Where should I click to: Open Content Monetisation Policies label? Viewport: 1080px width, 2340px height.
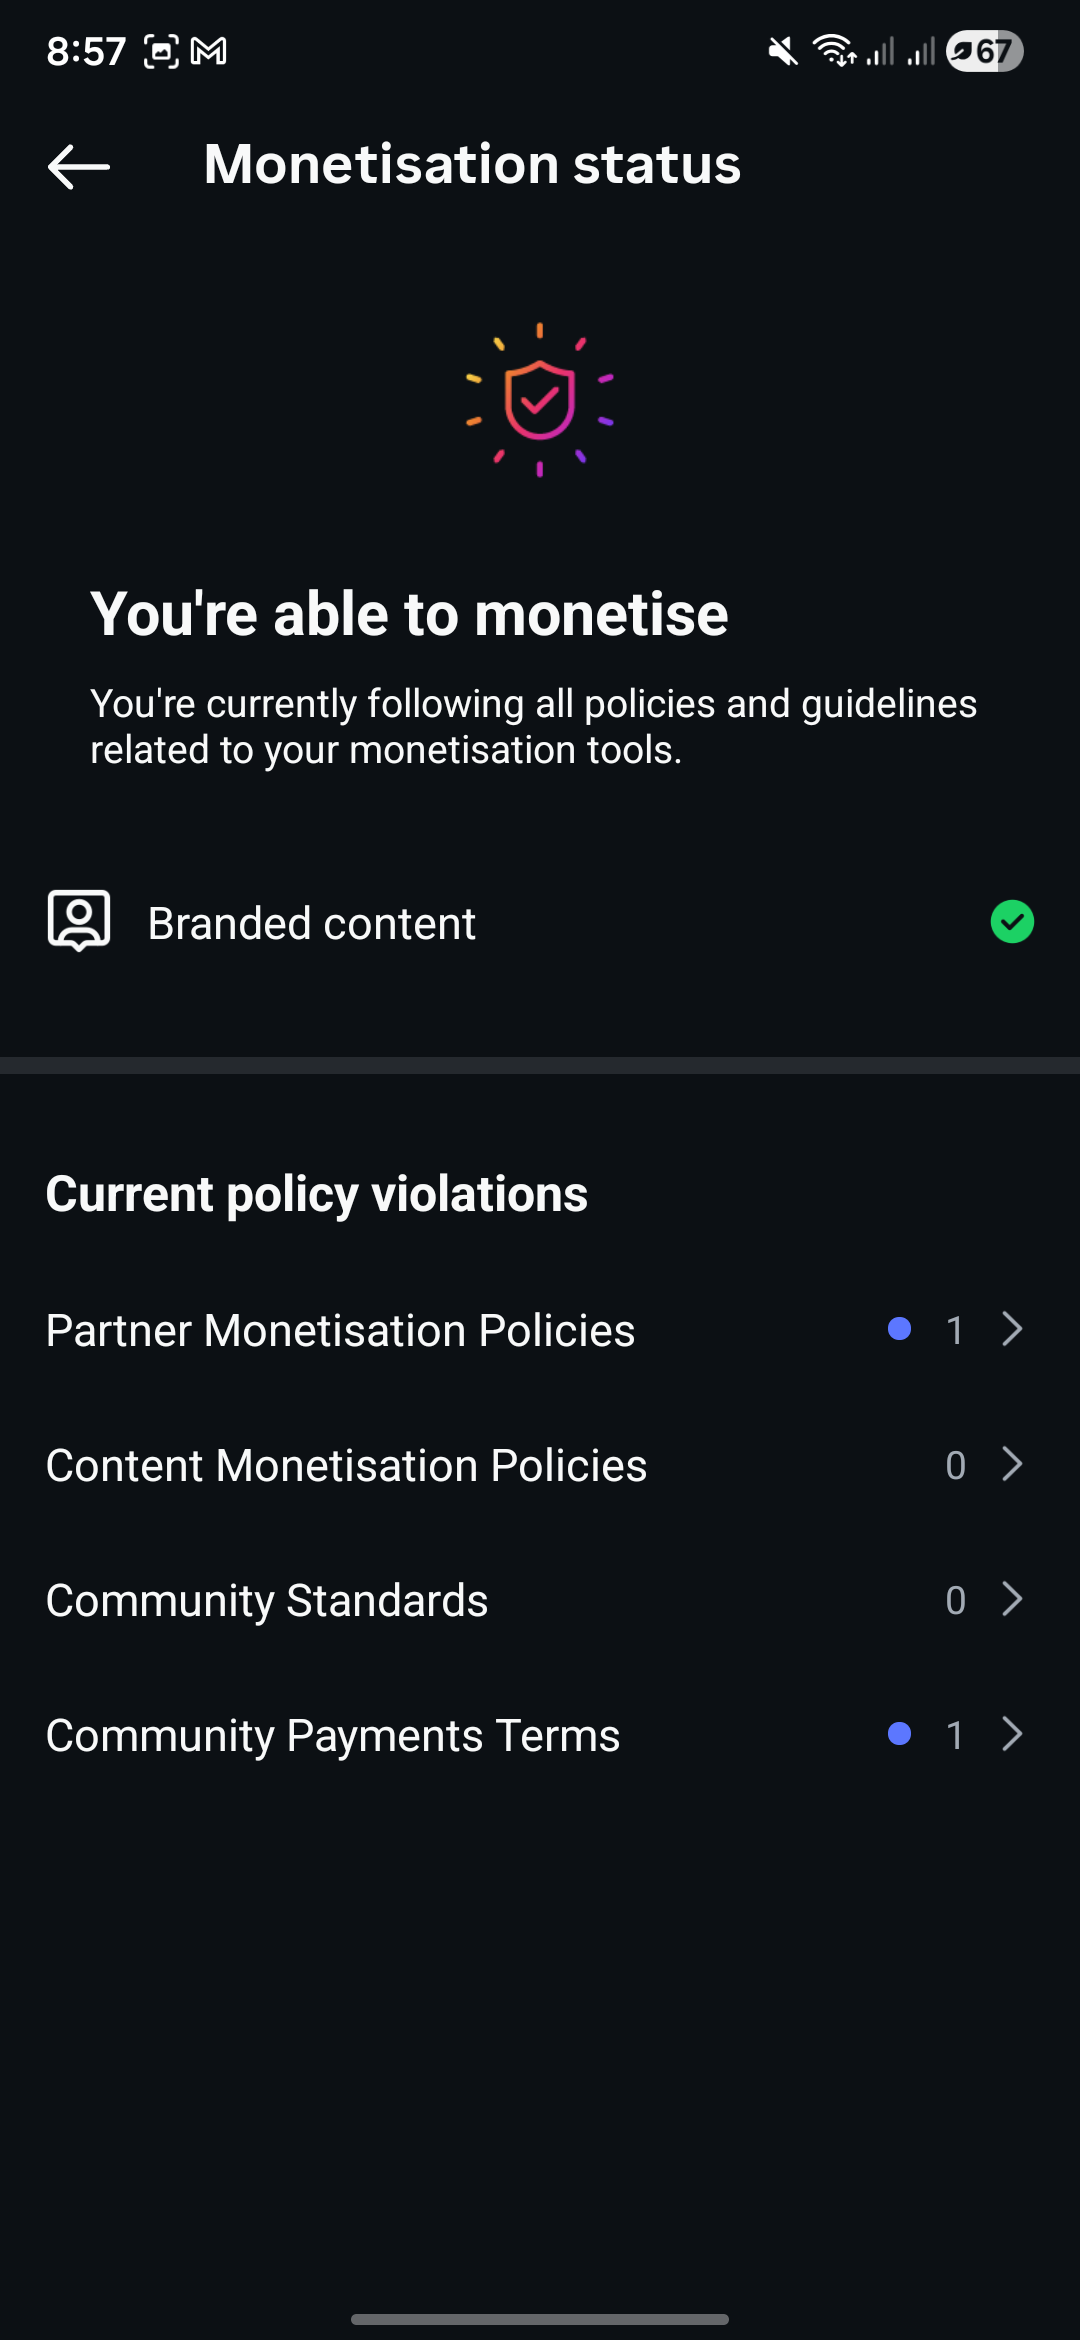(x=346, y=1466)
